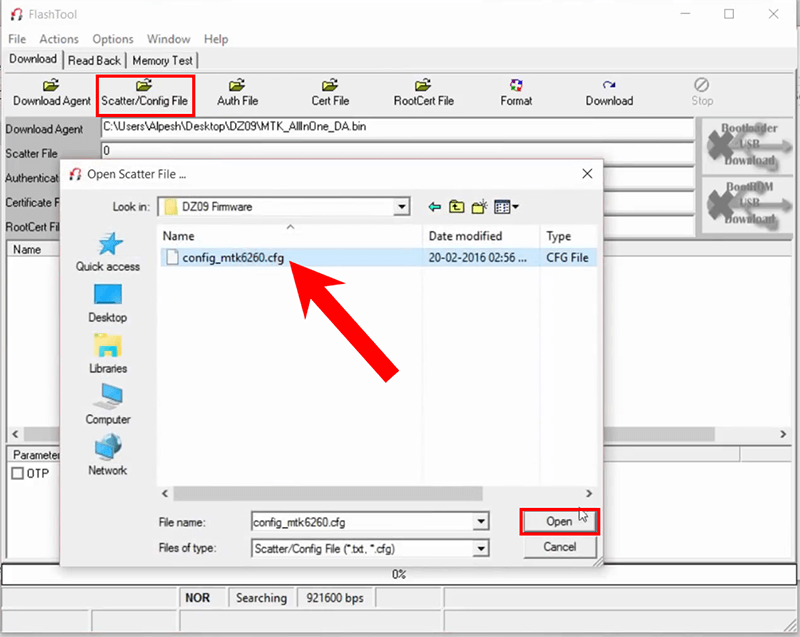Close the Open Scatter File dialog
800x637 pixels.
pos(587,174)
